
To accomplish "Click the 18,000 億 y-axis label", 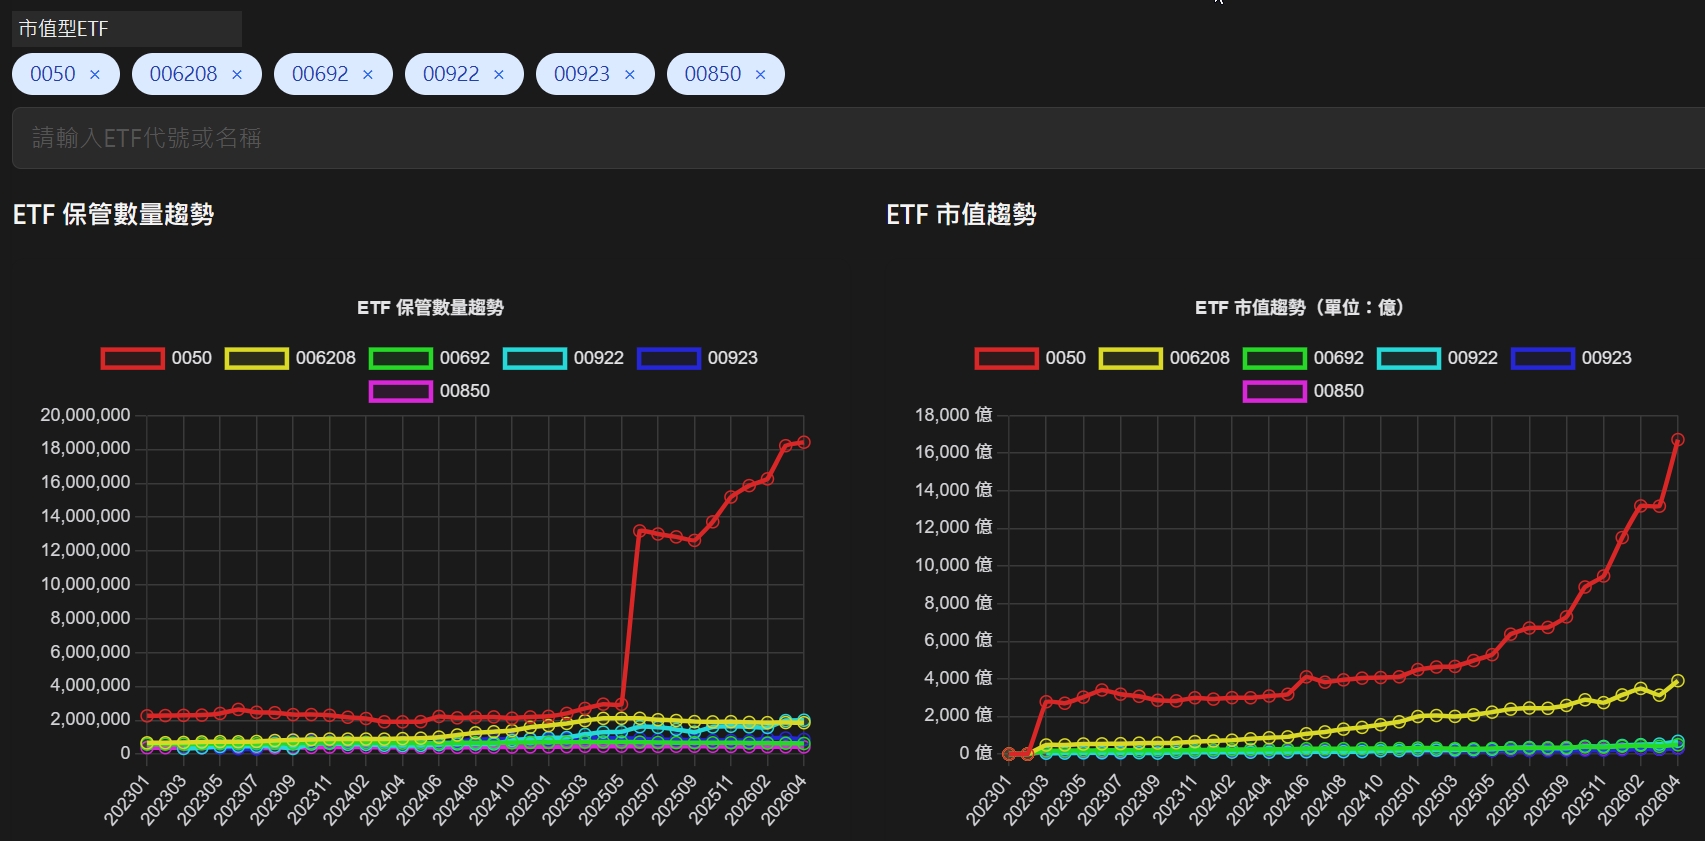I will tap(953, 414).
